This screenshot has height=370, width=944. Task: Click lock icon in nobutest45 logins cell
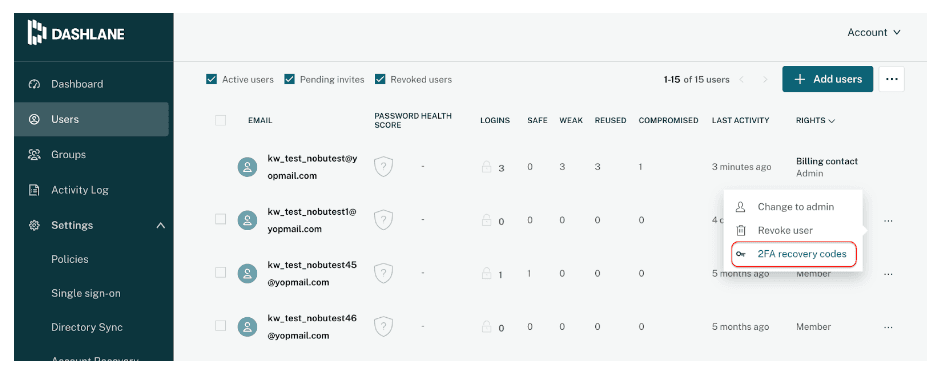click(x=486, y=274)
